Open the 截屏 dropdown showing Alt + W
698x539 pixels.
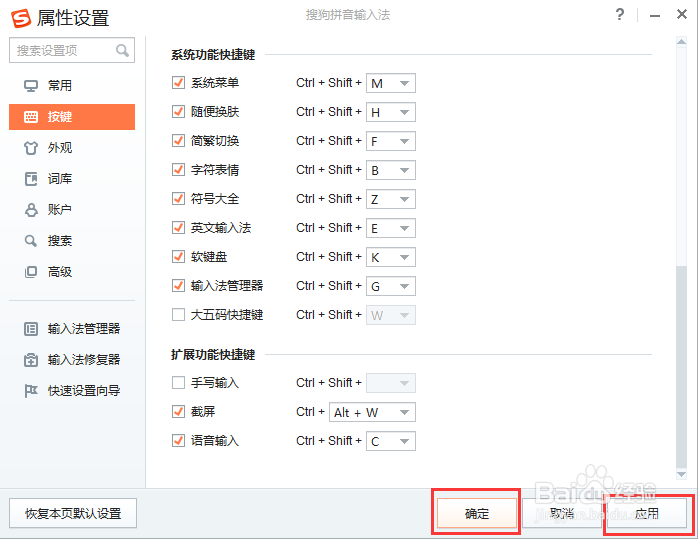tap(372, 412)
